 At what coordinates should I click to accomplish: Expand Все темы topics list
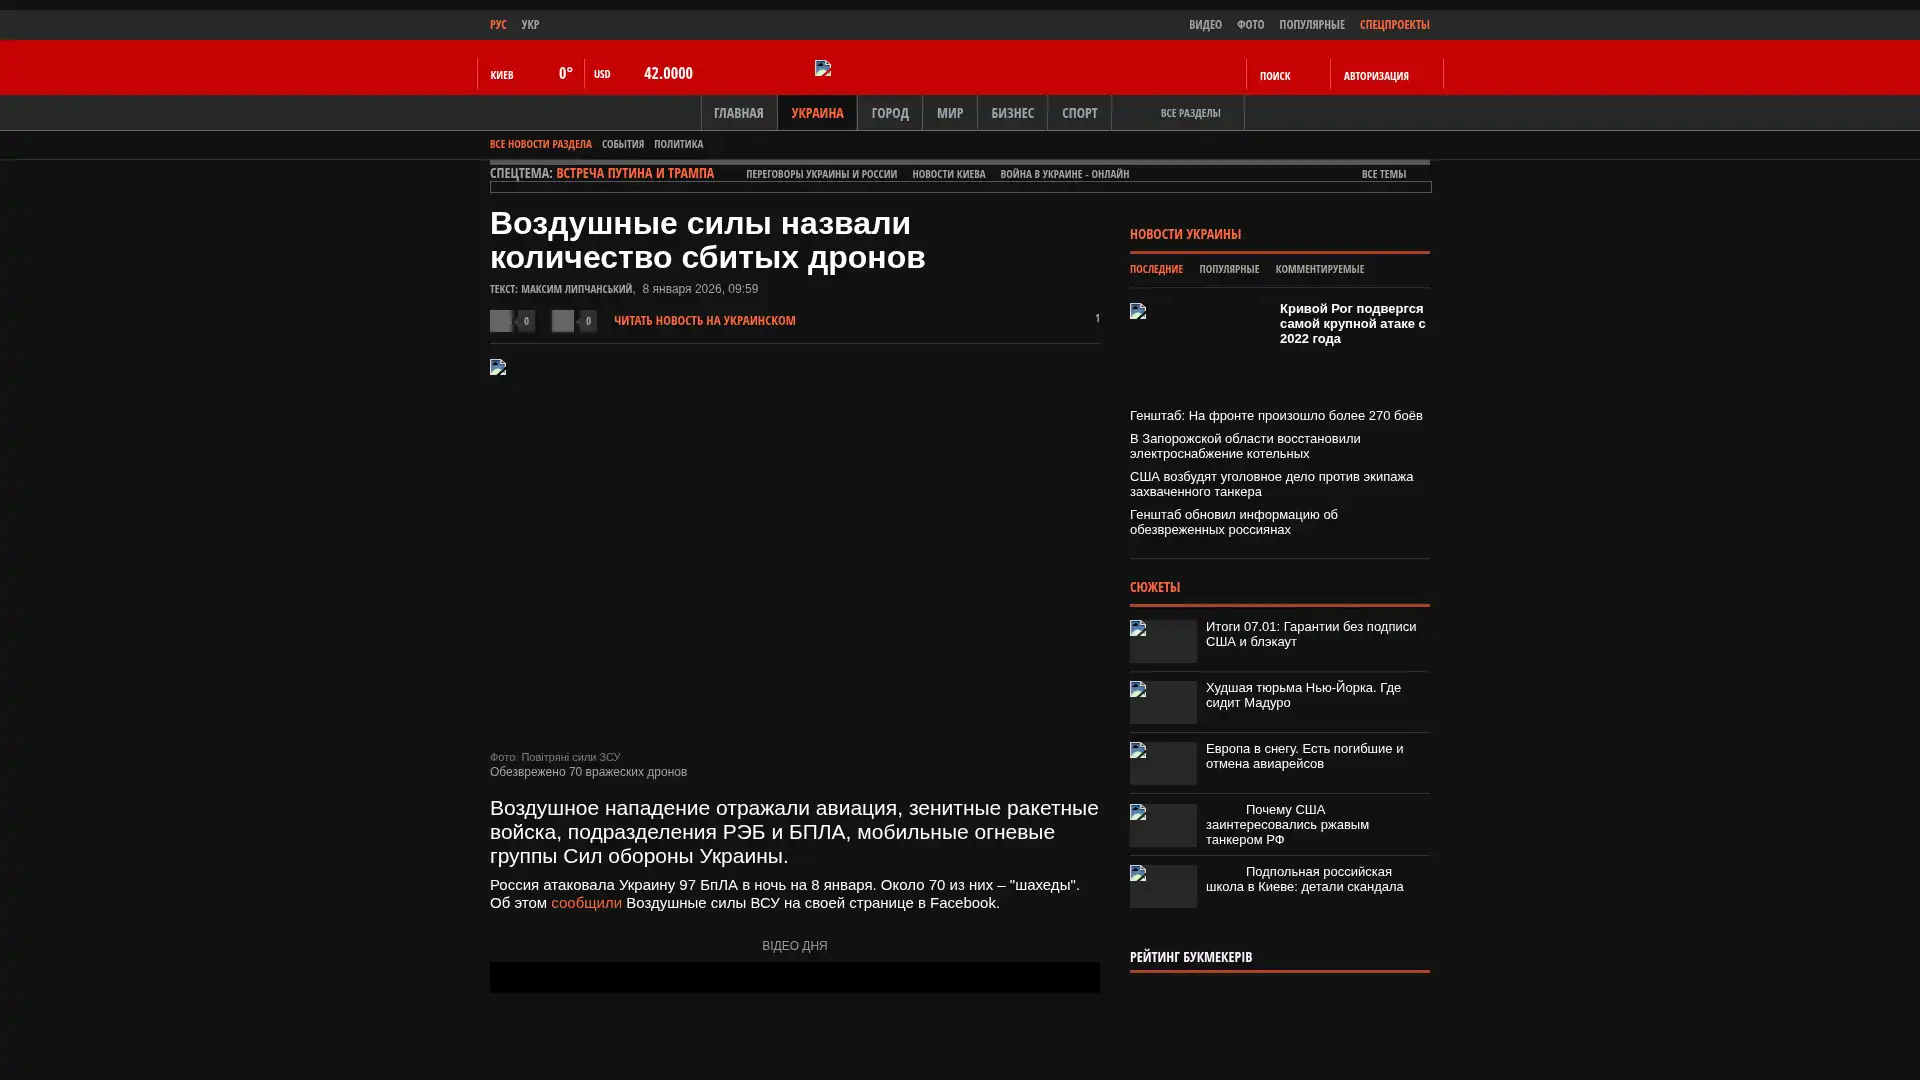coord(1383,174)
